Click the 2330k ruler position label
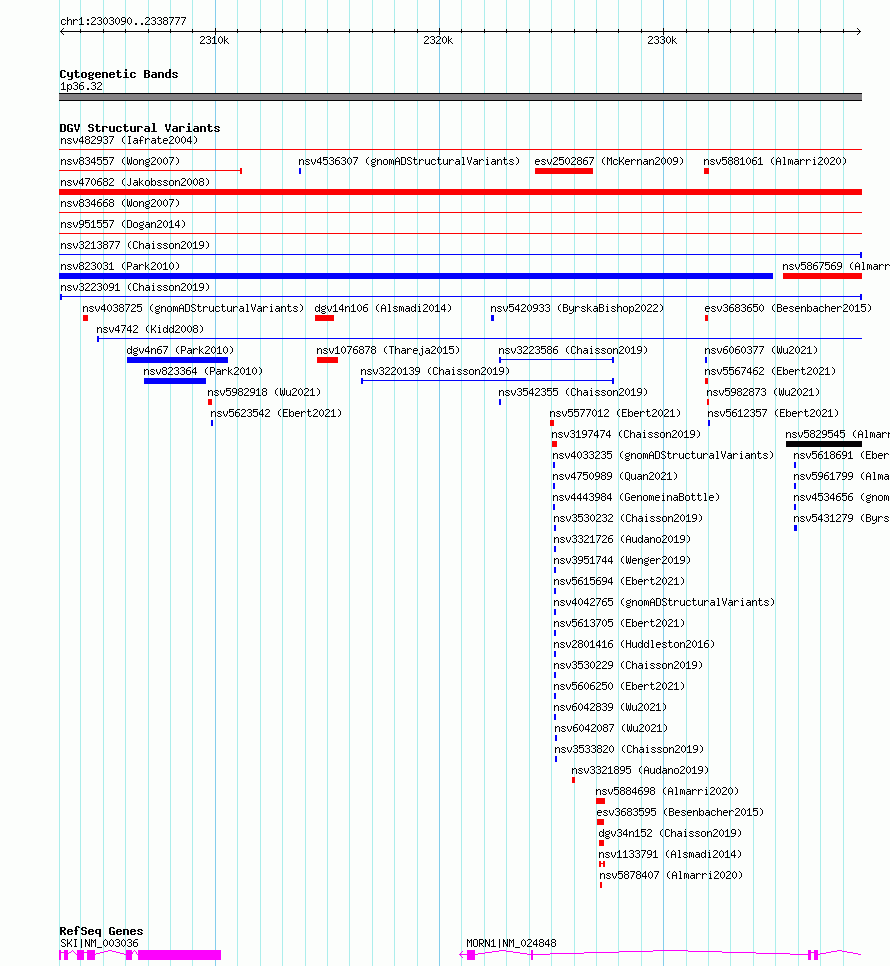Viewport: 890px width, 966px height. 662,40
